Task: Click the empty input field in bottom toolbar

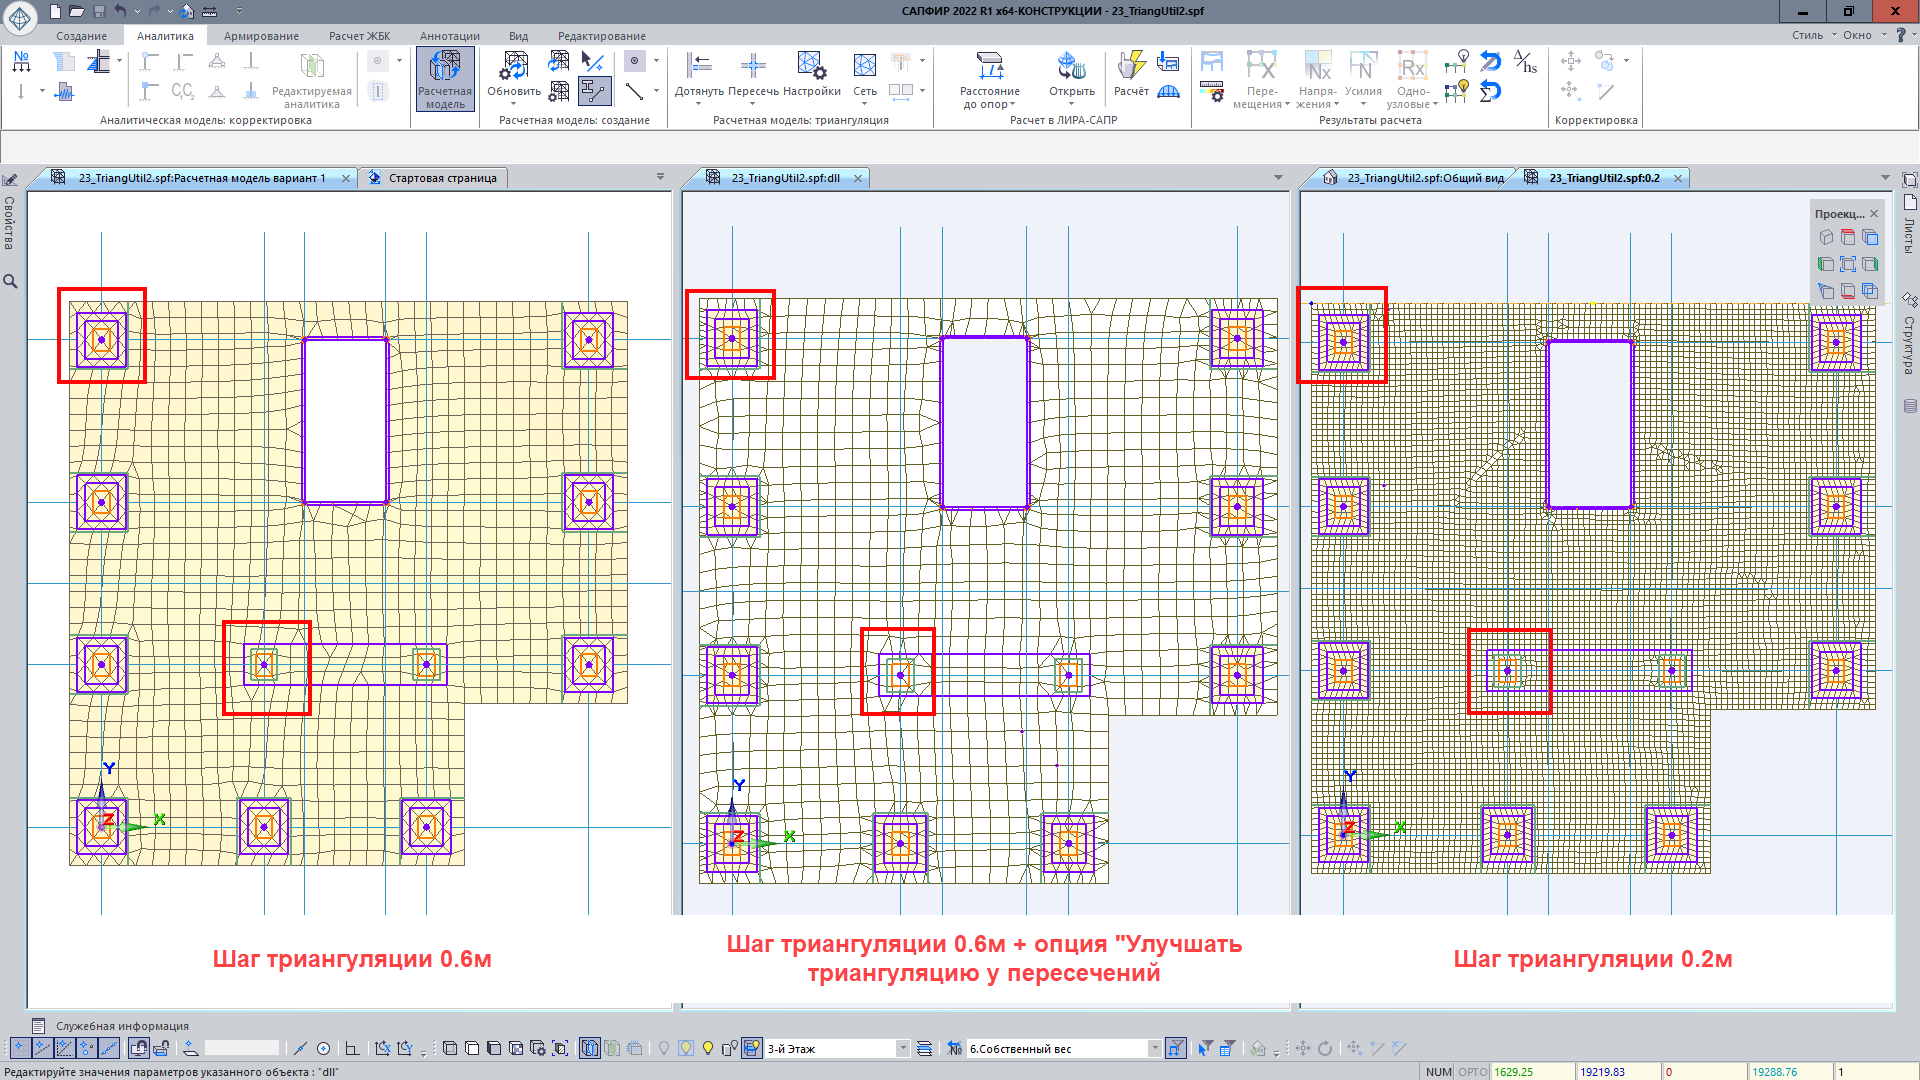Action: click(x=242, y=1048)
